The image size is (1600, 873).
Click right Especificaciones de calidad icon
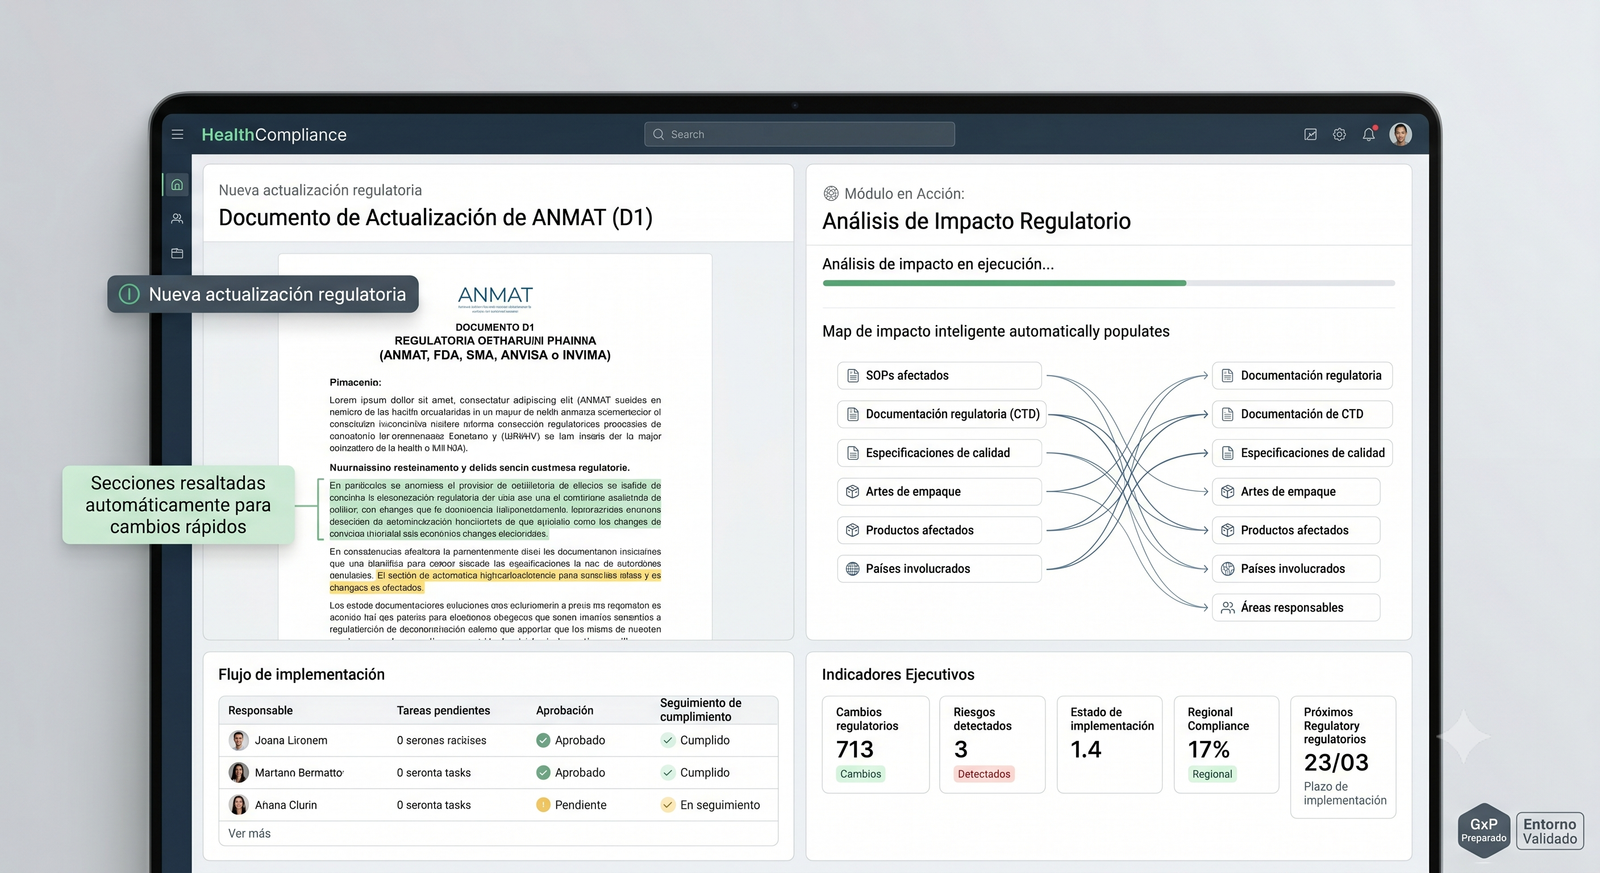pos(1228,453)
